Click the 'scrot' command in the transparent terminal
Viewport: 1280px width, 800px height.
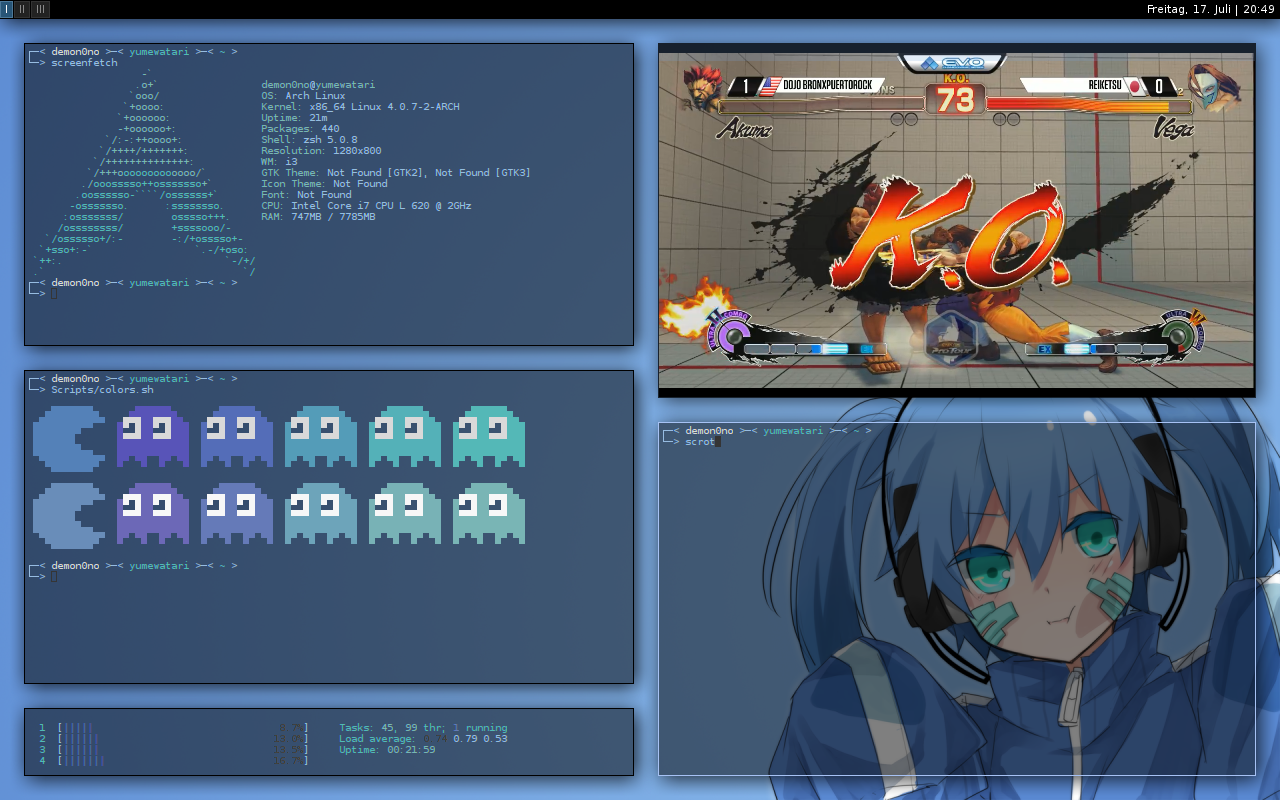point(700,442)
